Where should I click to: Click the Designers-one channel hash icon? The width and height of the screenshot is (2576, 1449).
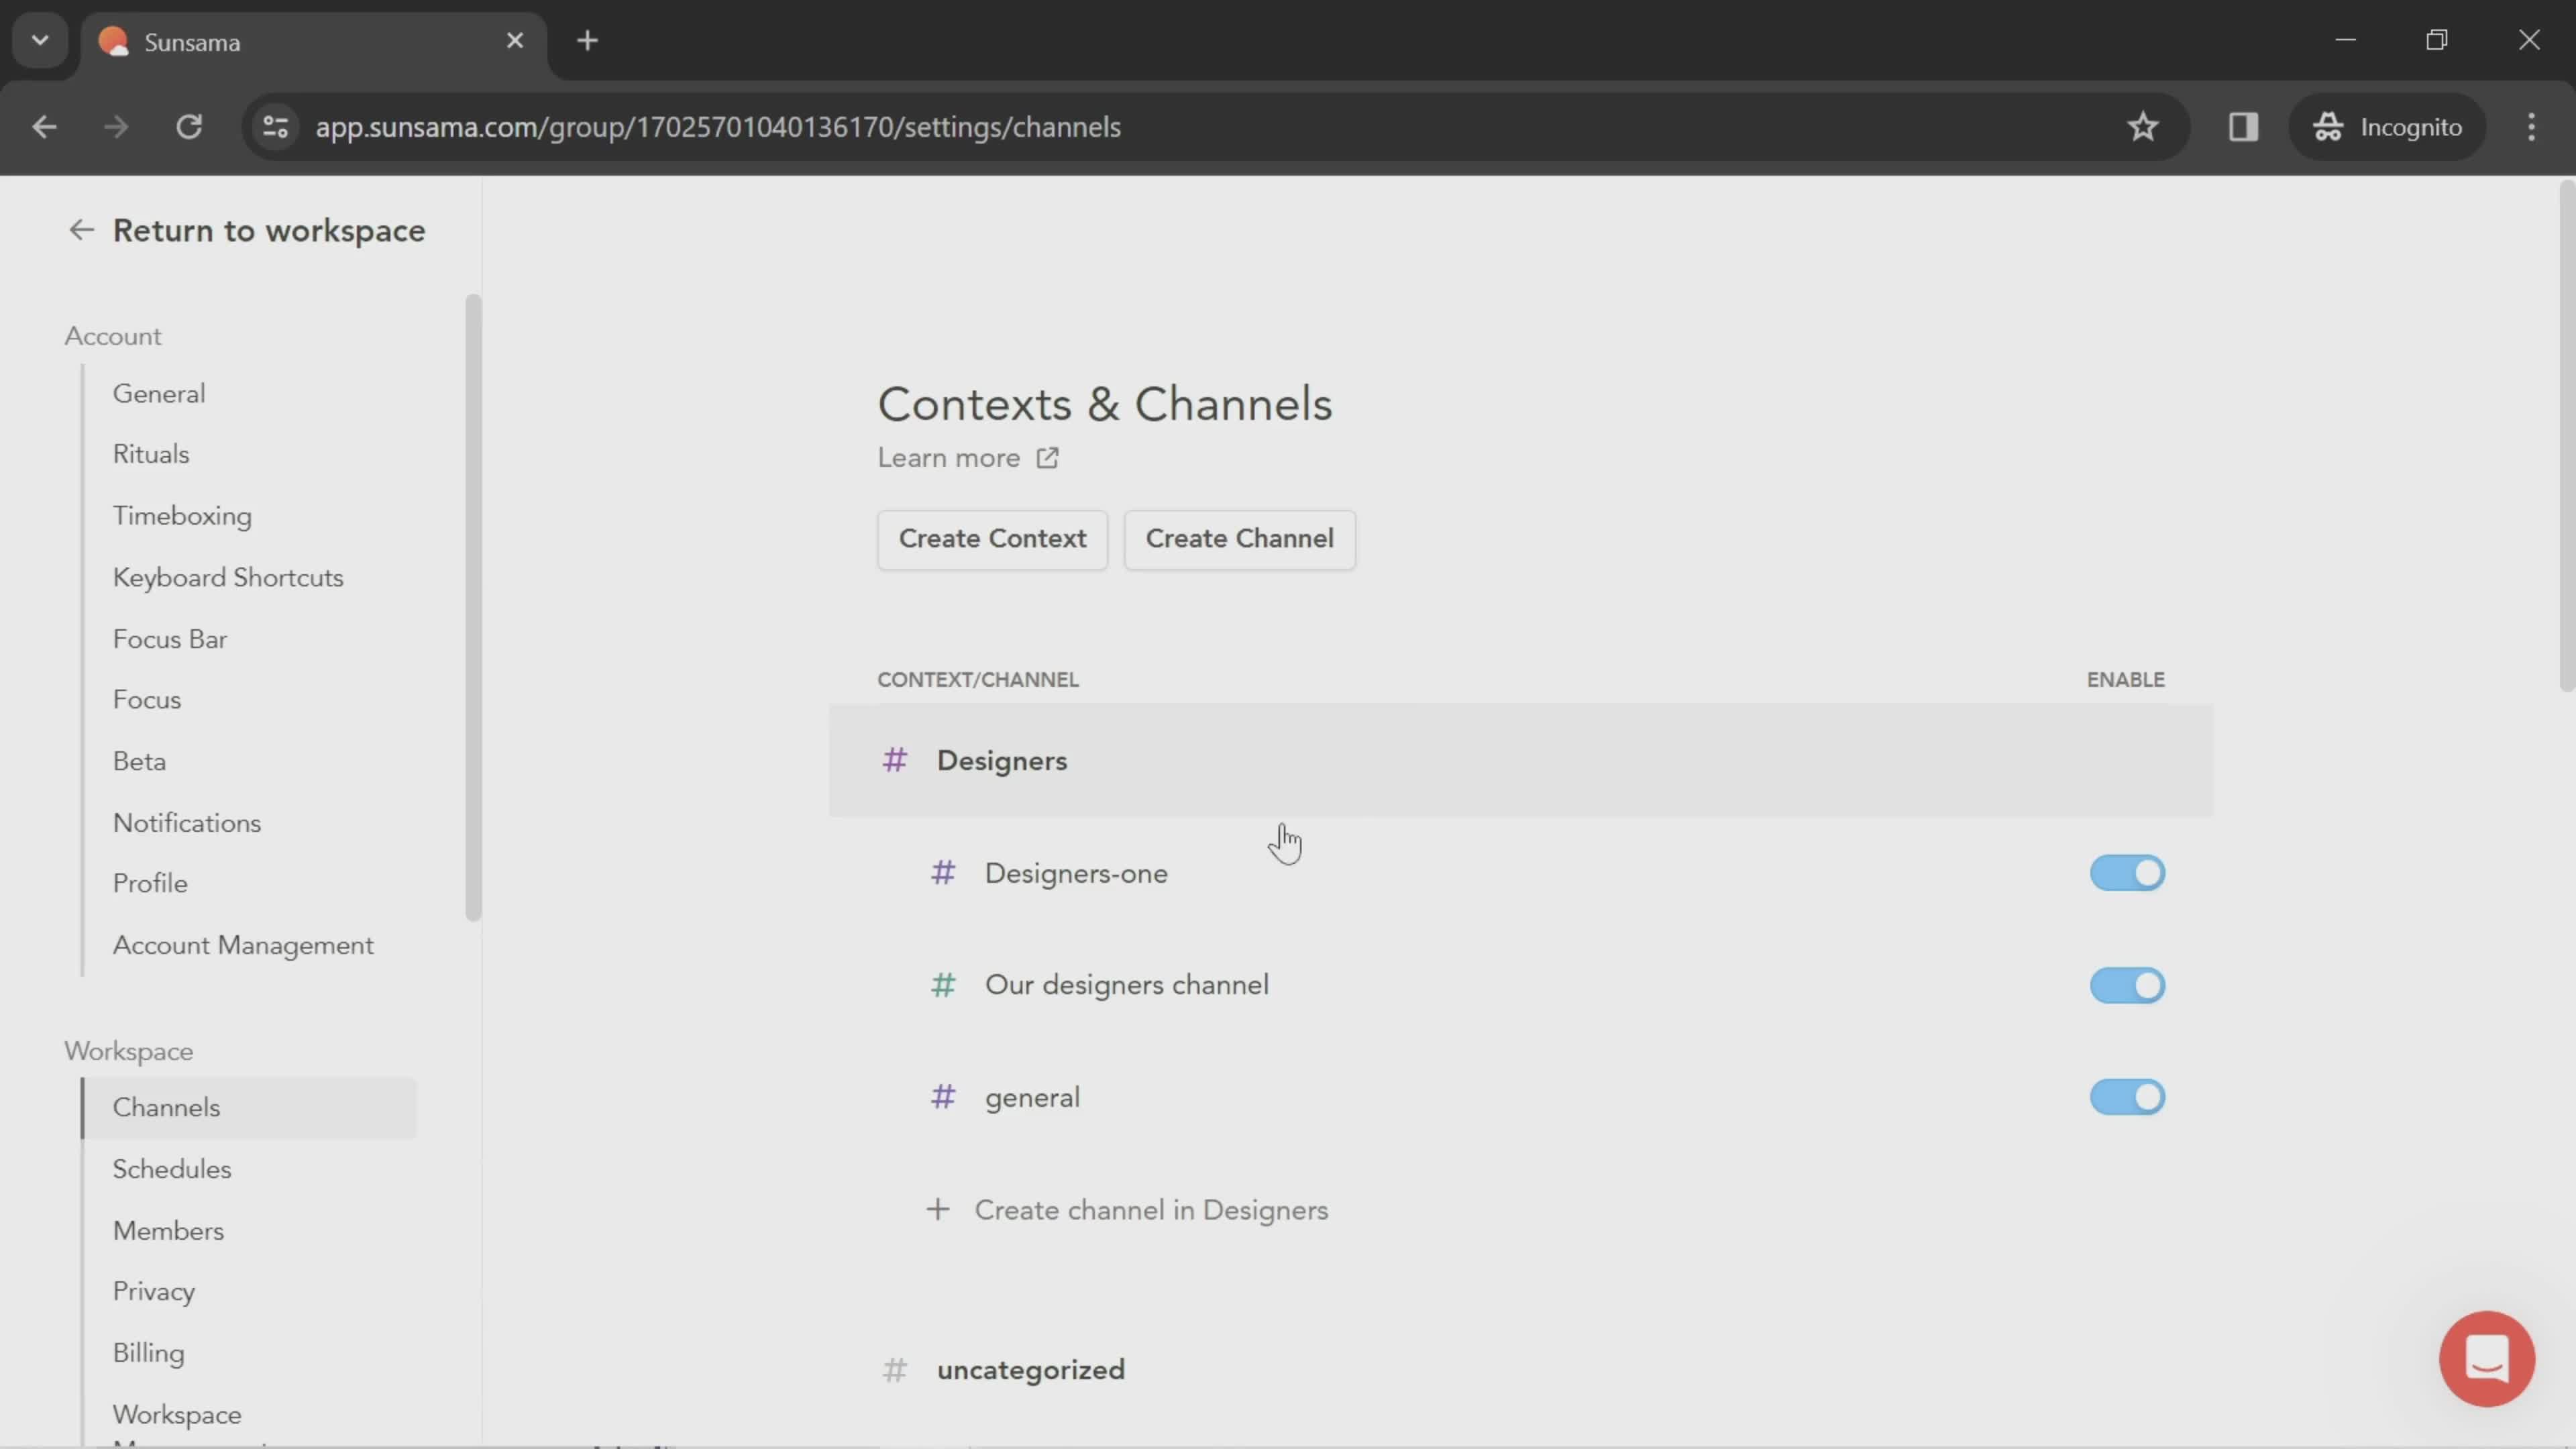pos(943,871)
